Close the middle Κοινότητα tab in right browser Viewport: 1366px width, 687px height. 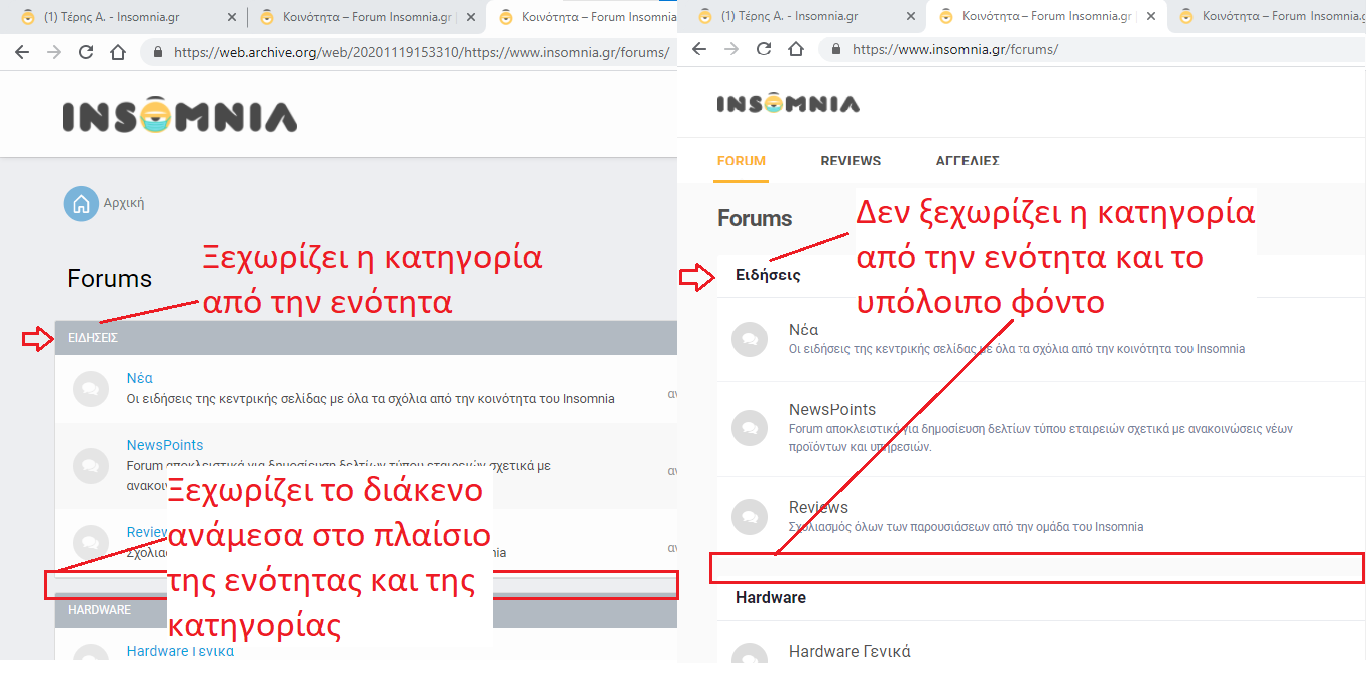[1149, 17]
